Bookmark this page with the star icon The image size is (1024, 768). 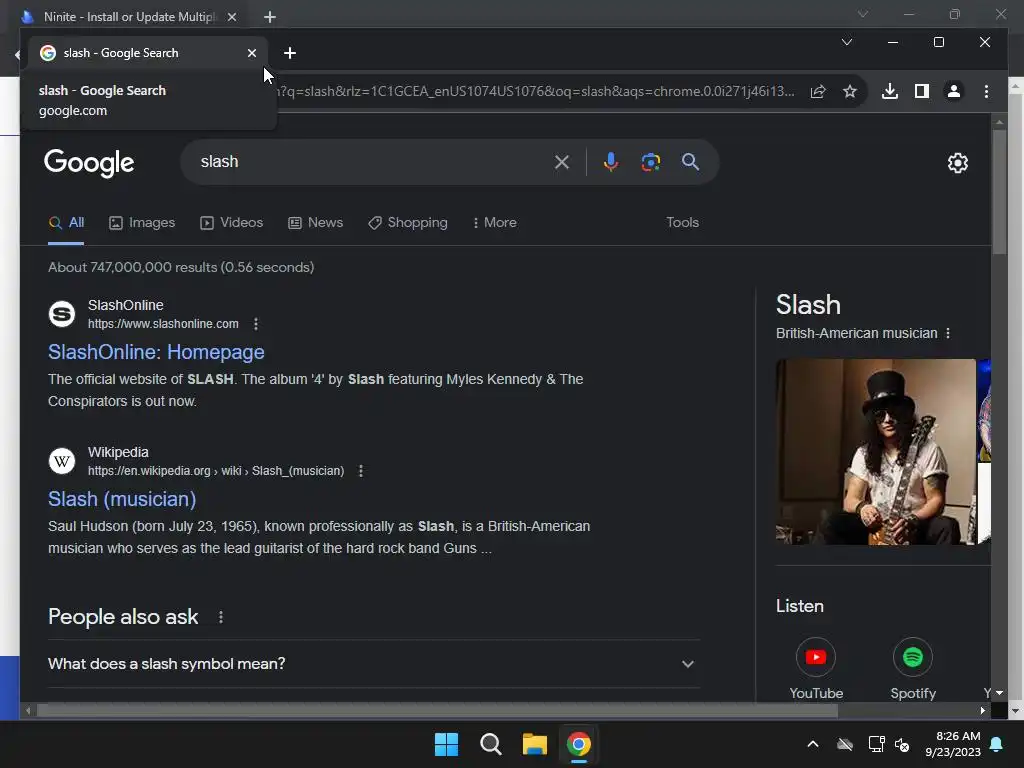tap(850, 91)
